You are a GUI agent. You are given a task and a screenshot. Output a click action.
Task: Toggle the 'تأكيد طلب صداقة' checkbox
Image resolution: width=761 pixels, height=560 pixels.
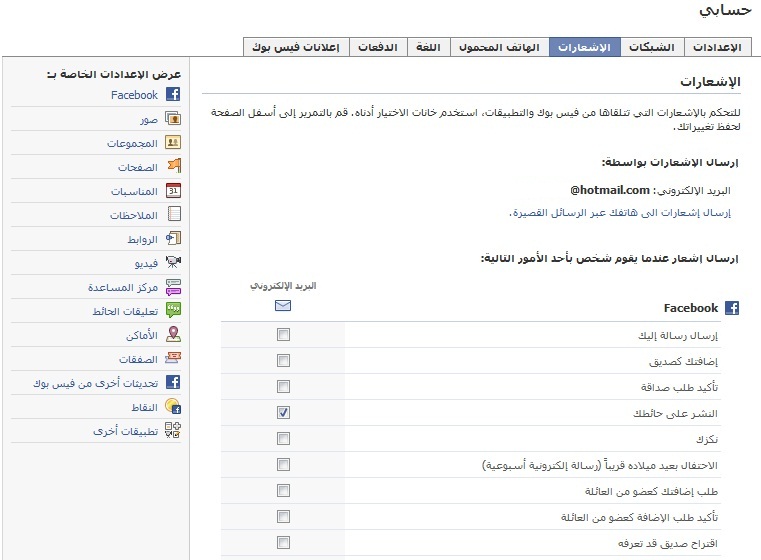[284, 387]
